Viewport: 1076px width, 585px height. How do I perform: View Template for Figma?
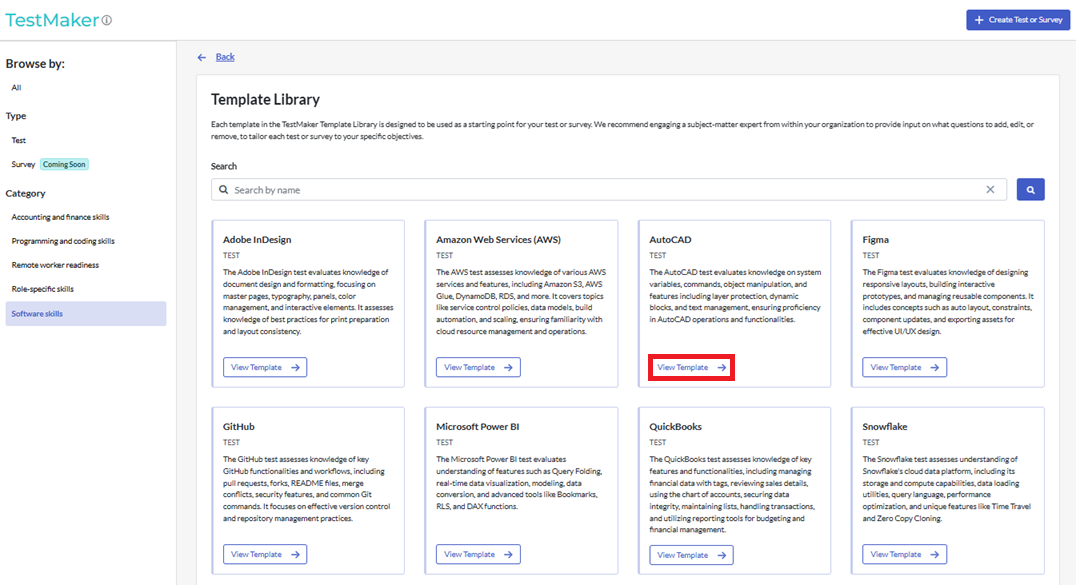[904, 367]
